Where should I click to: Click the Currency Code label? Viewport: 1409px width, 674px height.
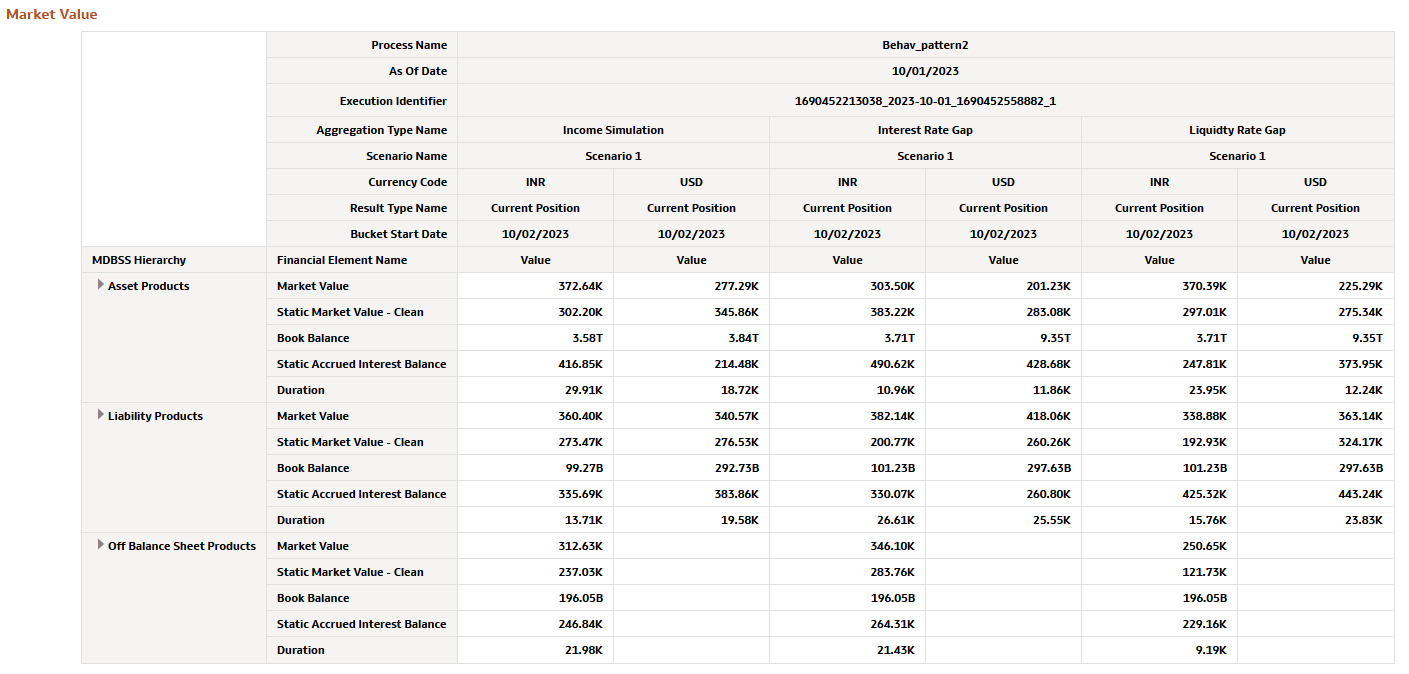click(x=408, y=182)
